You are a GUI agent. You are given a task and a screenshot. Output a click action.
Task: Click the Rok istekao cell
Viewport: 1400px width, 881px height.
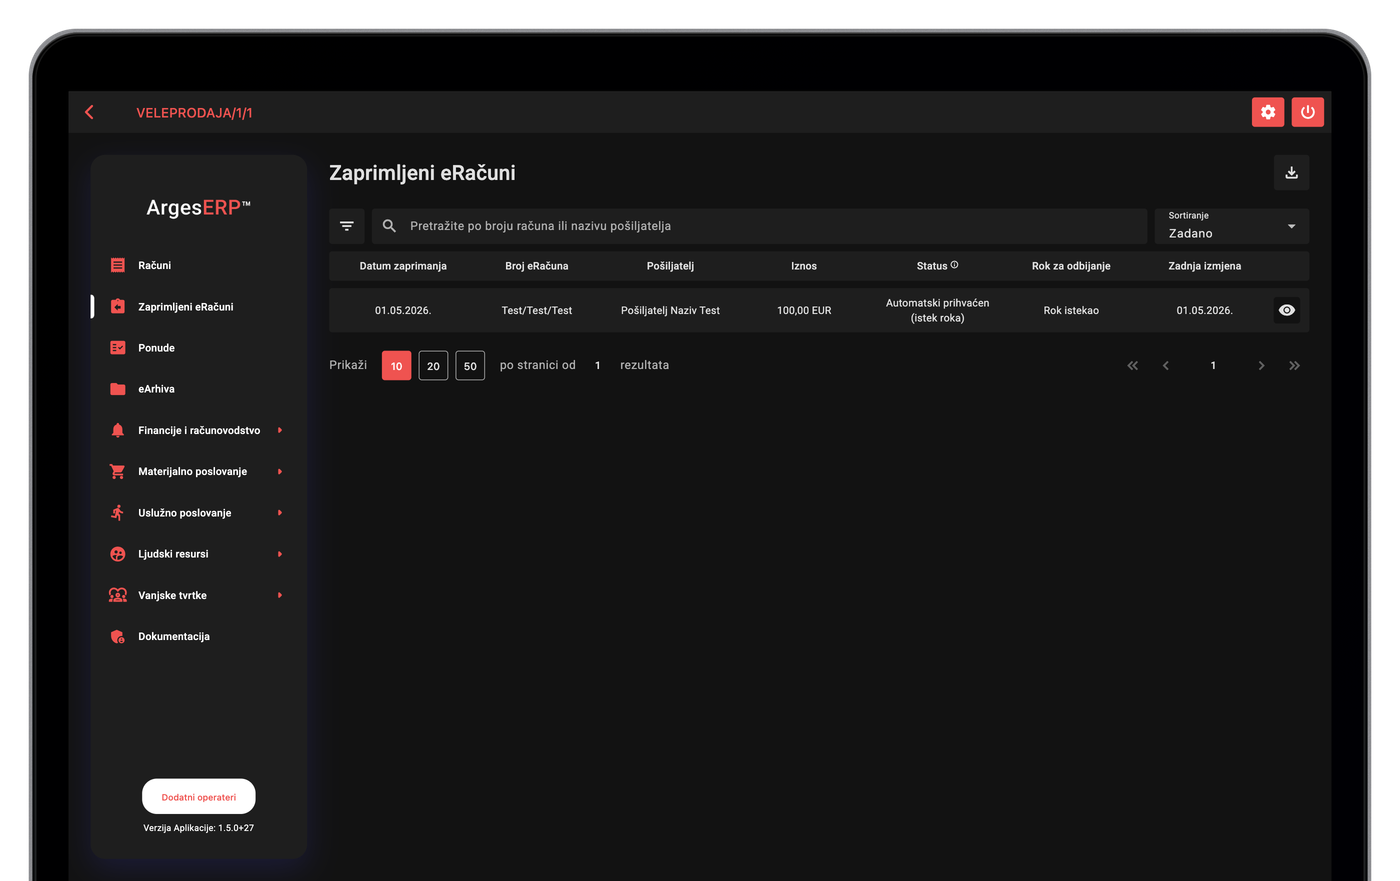[1071, 311]
